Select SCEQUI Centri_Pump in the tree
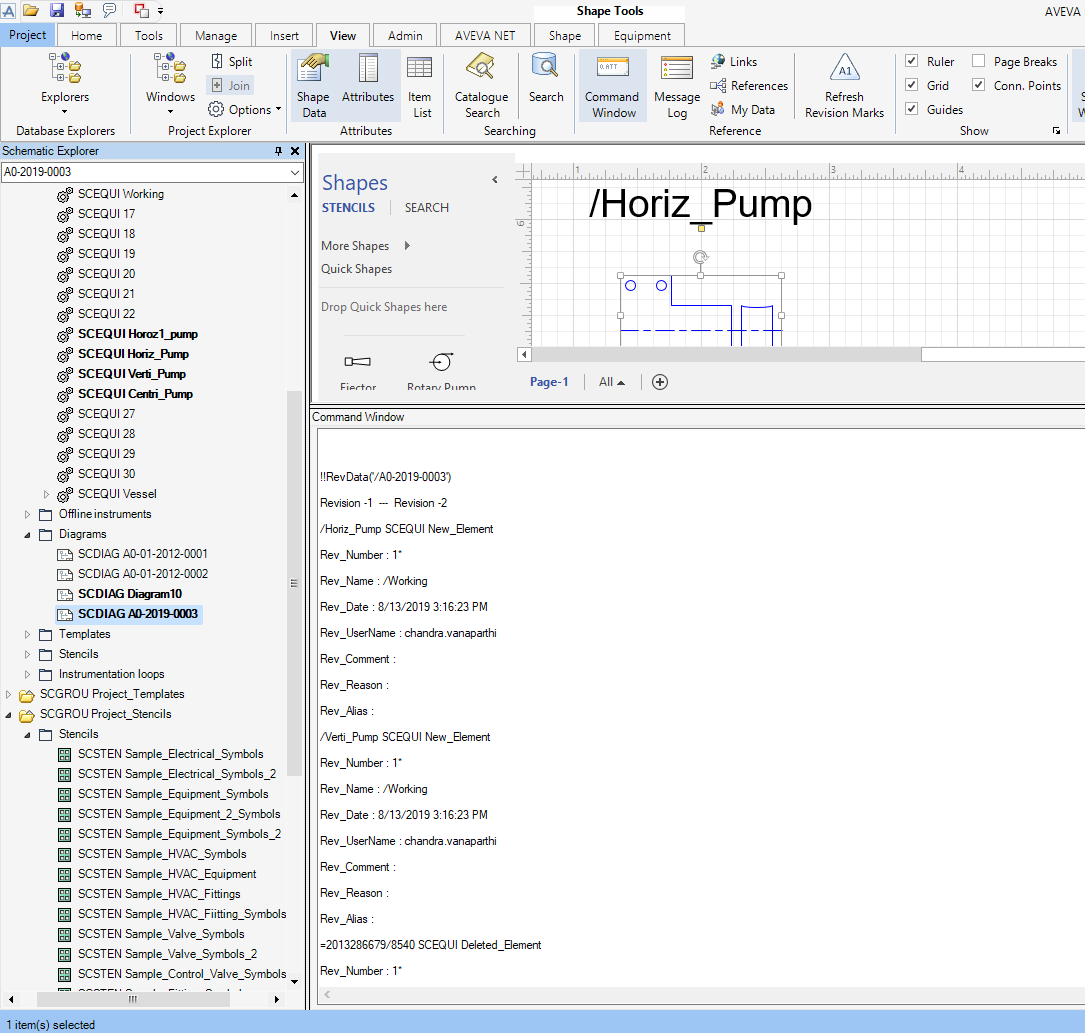1085x1033 pixels. (135, 394)
